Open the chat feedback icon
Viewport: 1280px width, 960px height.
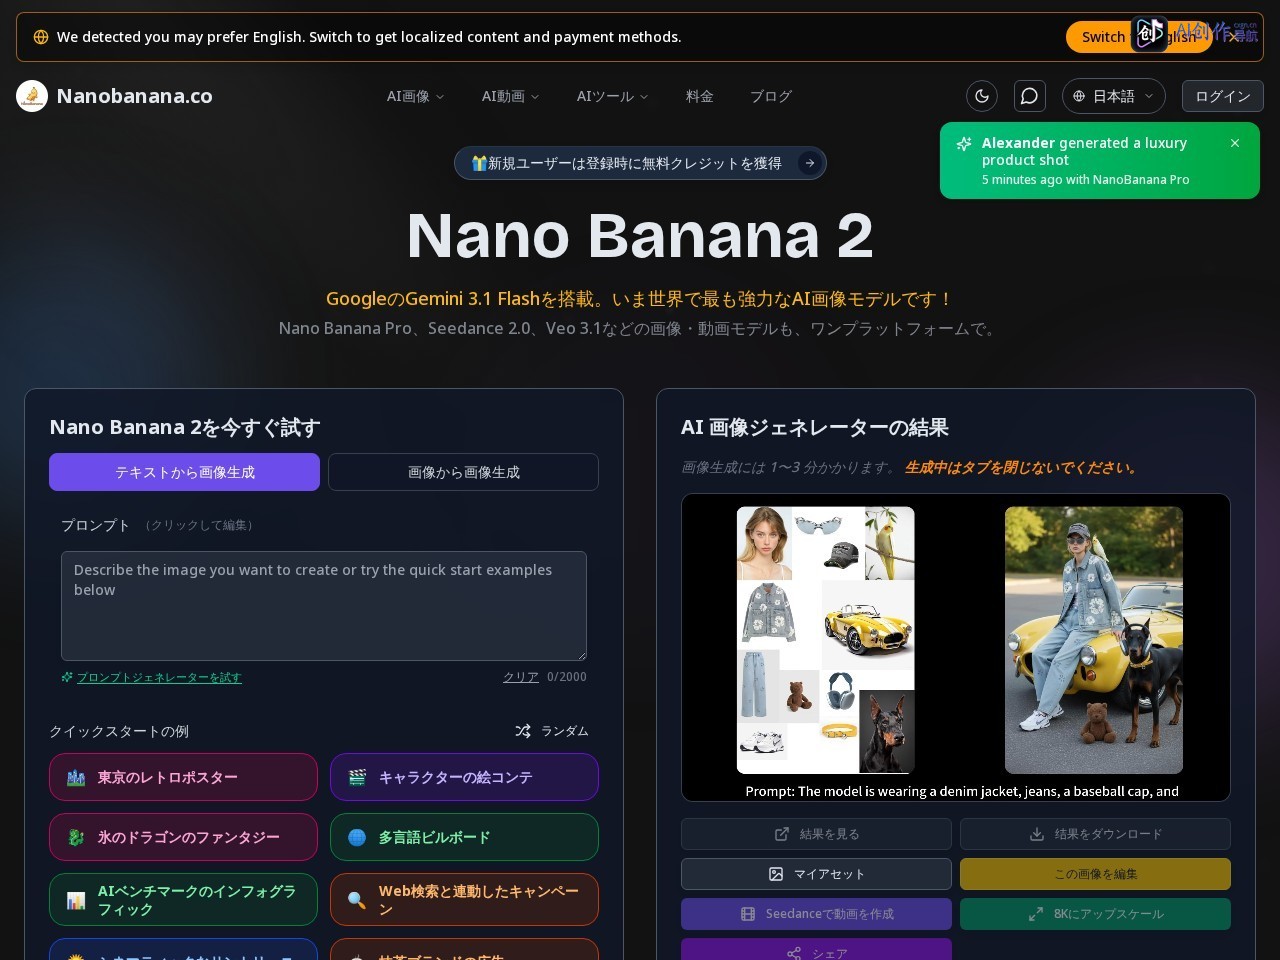[x=1030, y=96]
